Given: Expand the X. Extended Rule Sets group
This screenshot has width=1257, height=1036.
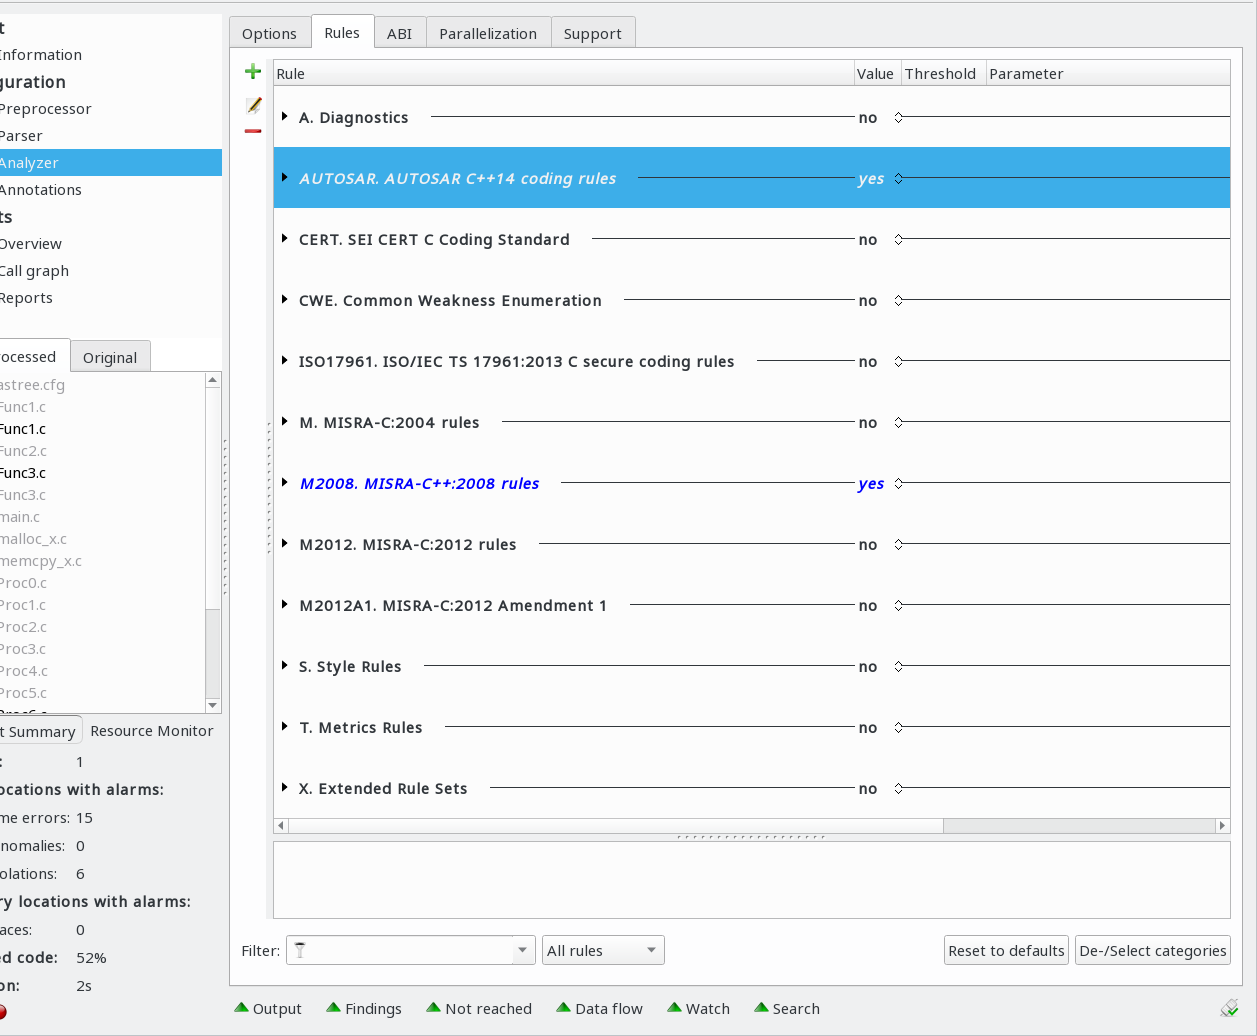Looking at the screenshot, I should coord(285,788).
